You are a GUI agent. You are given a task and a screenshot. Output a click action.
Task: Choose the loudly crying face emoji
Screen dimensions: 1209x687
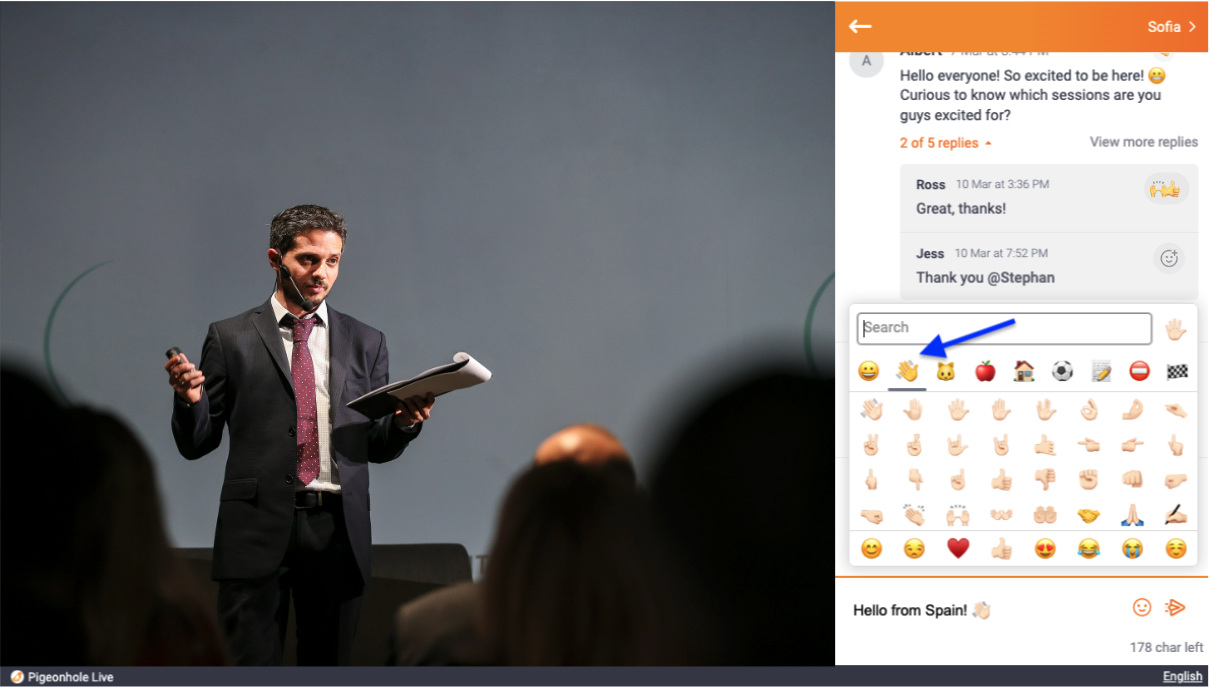pyautogui.click(x=1132, y=549)
